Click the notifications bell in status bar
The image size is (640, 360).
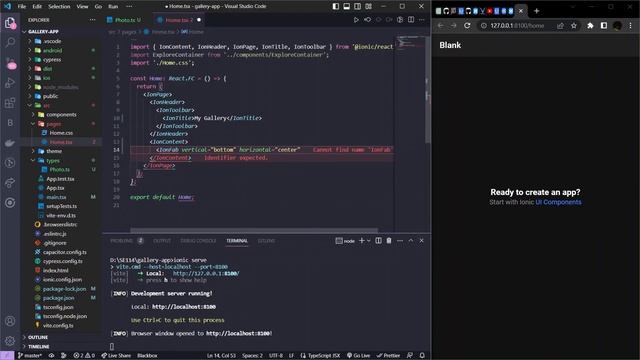[422, 356]
